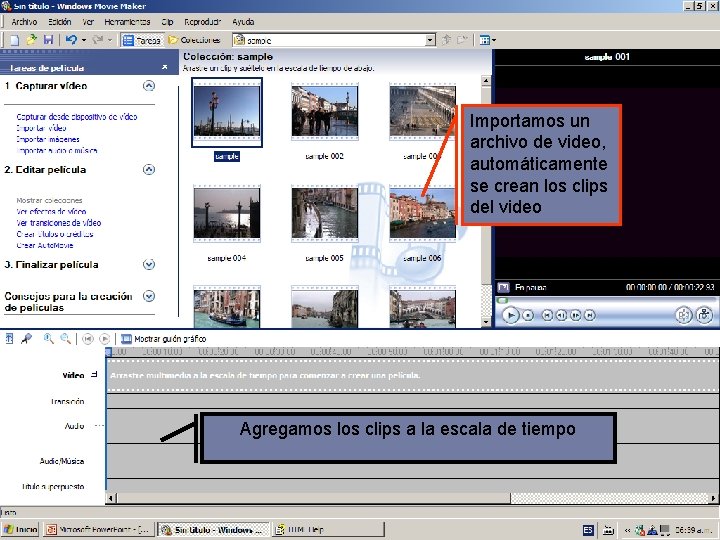The height and width of the screenshot is (540, 720).
Task: Click the Redo arrow icon
Action: point(97,40)
